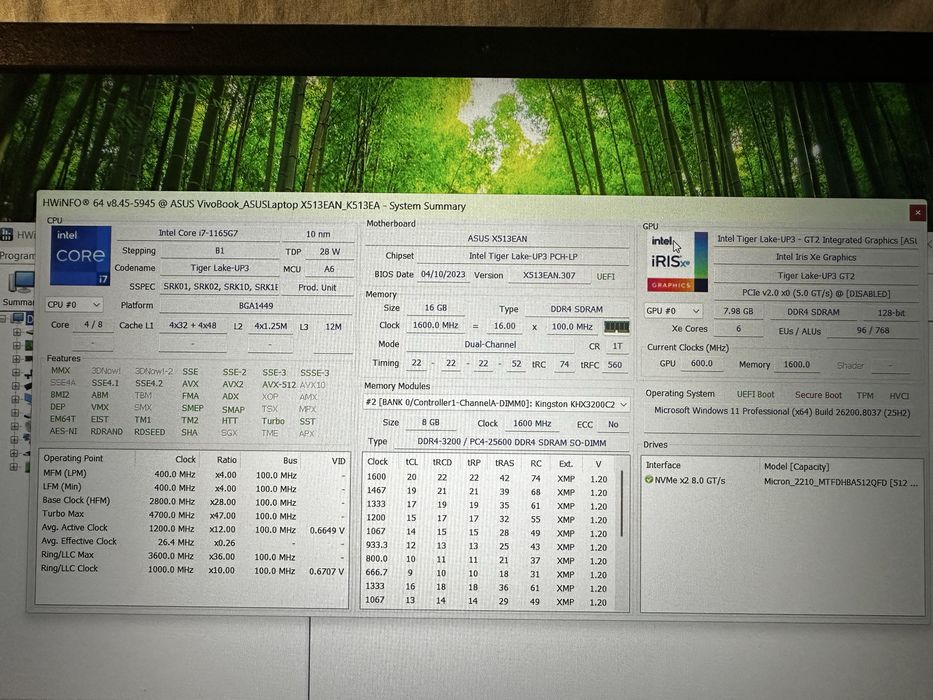Click the Chipset field Intel Tiger Lake-UP3 PCH-LP

pos(523,256)
